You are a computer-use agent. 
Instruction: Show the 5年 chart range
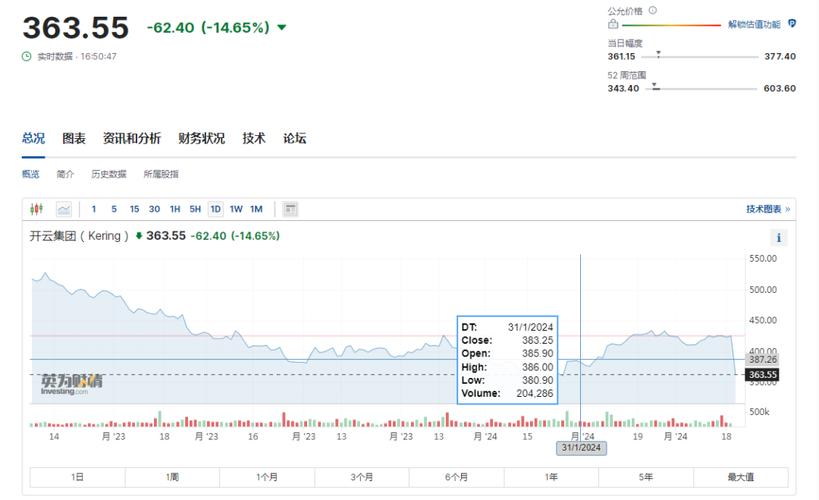pos(646,477)
